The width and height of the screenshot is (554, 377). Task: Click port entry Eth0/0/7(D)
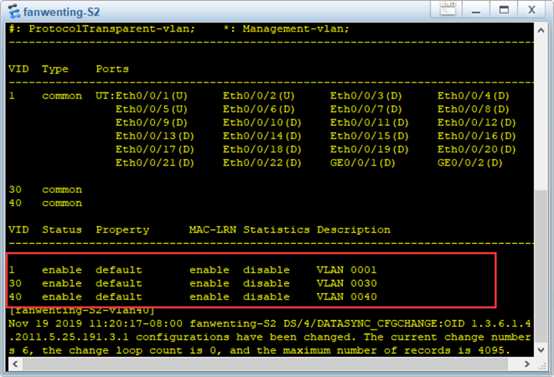pyautogui.click(x=366, y=109)
